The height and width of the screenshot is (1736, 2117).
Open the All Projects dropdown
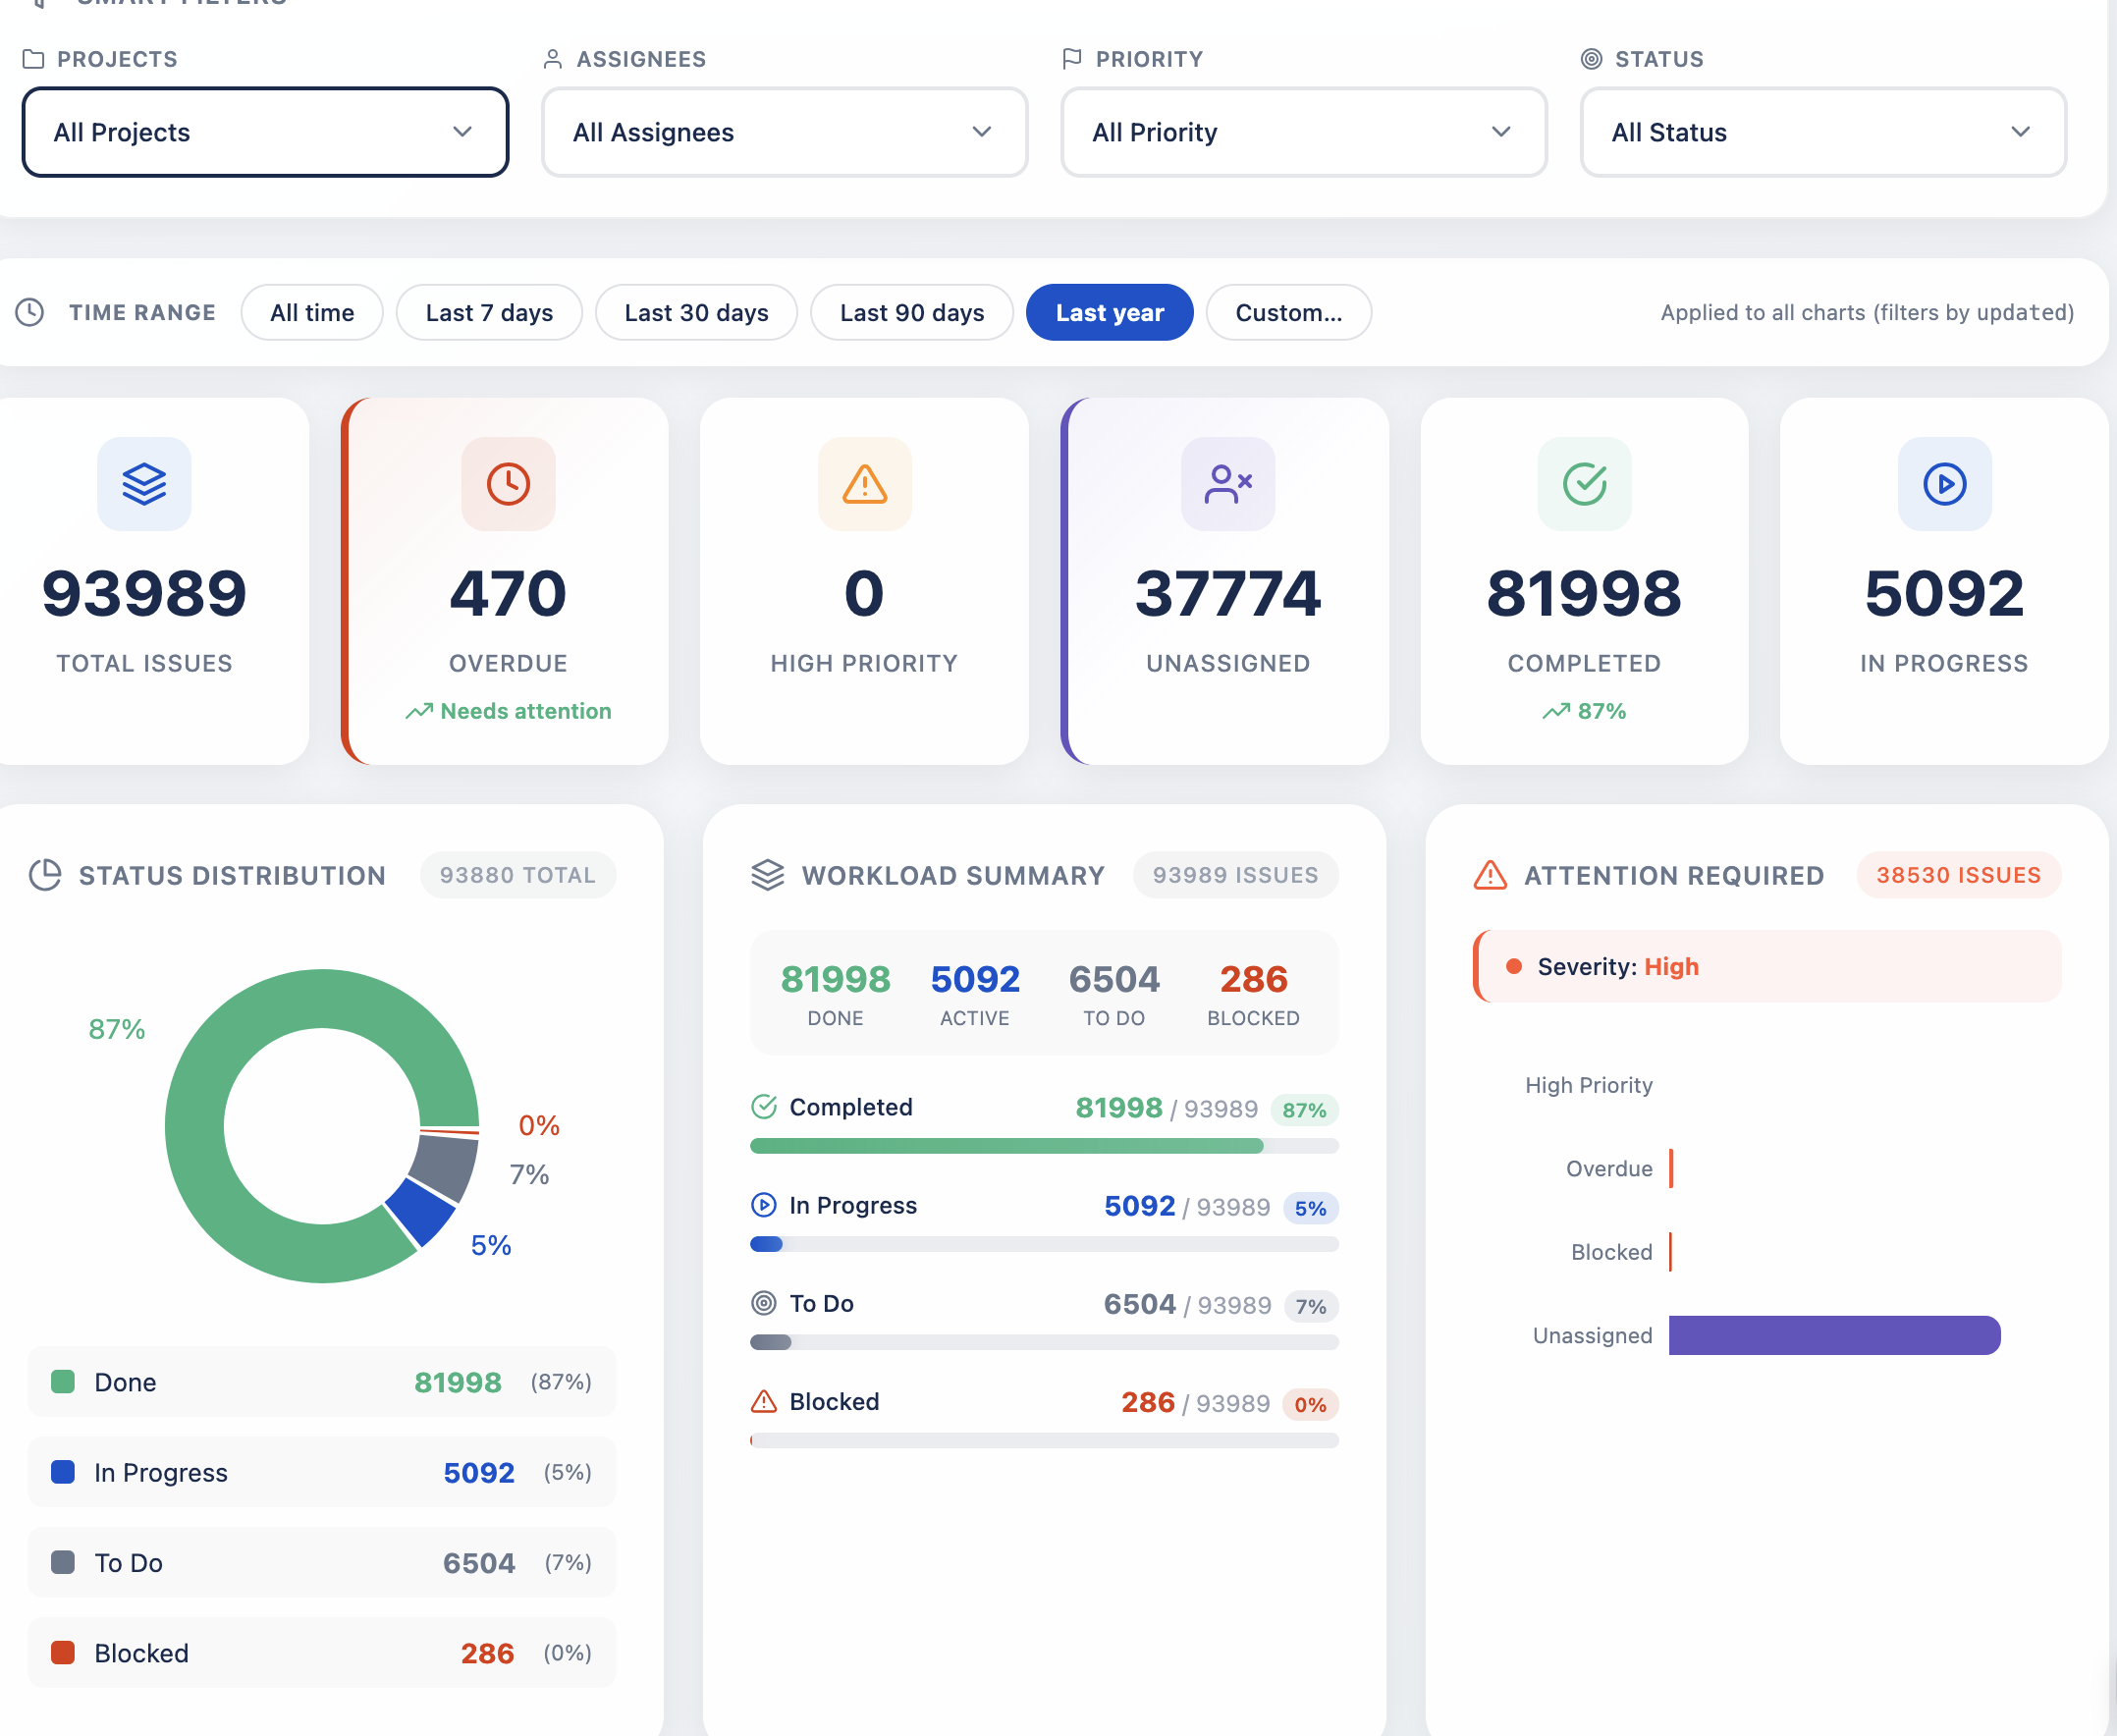[x=266, y=132]
